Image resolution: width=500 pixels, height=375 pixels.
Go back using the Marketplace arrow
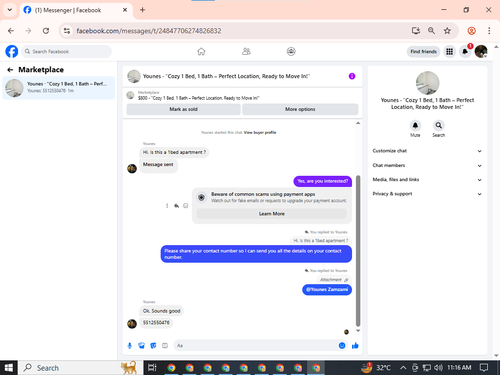click(x=10, y=70)
